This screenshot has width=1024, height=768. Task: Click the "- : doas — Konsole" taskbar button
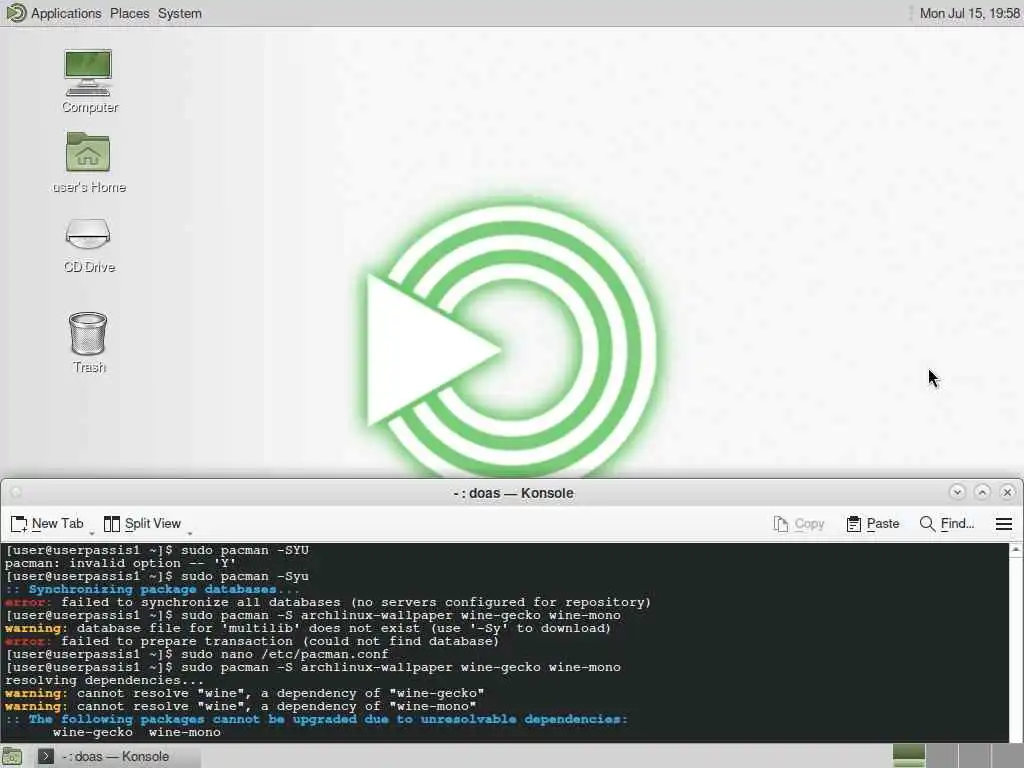[x=116, y=756]
